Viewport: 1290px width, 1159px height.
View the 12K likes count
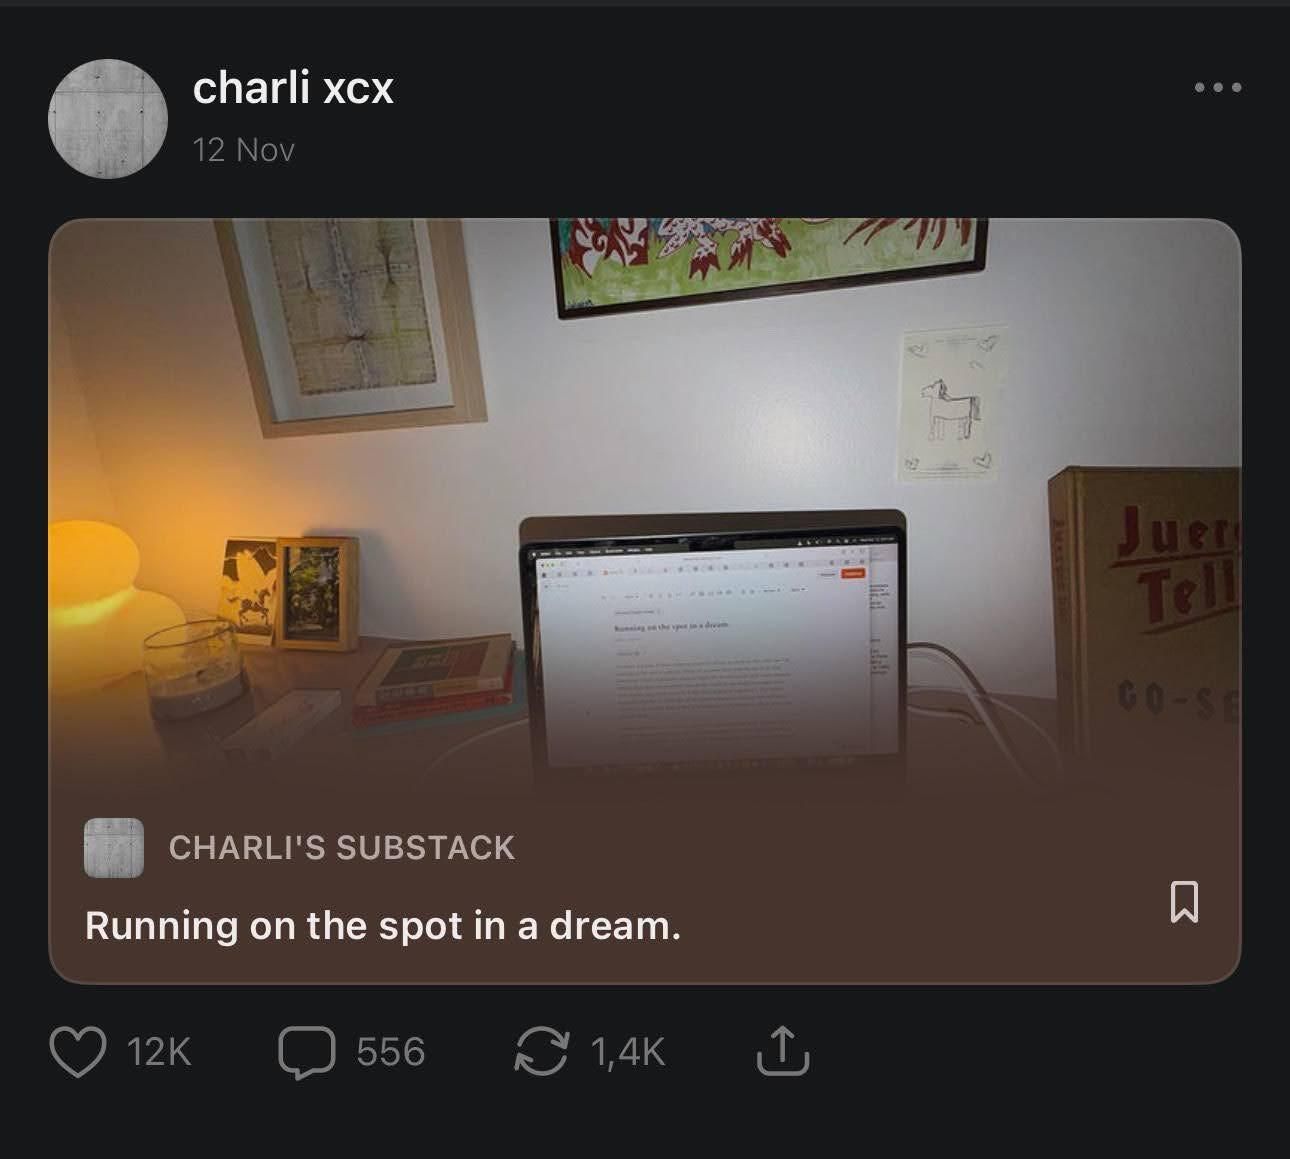pyautogui.click(x=159, y=1052)
